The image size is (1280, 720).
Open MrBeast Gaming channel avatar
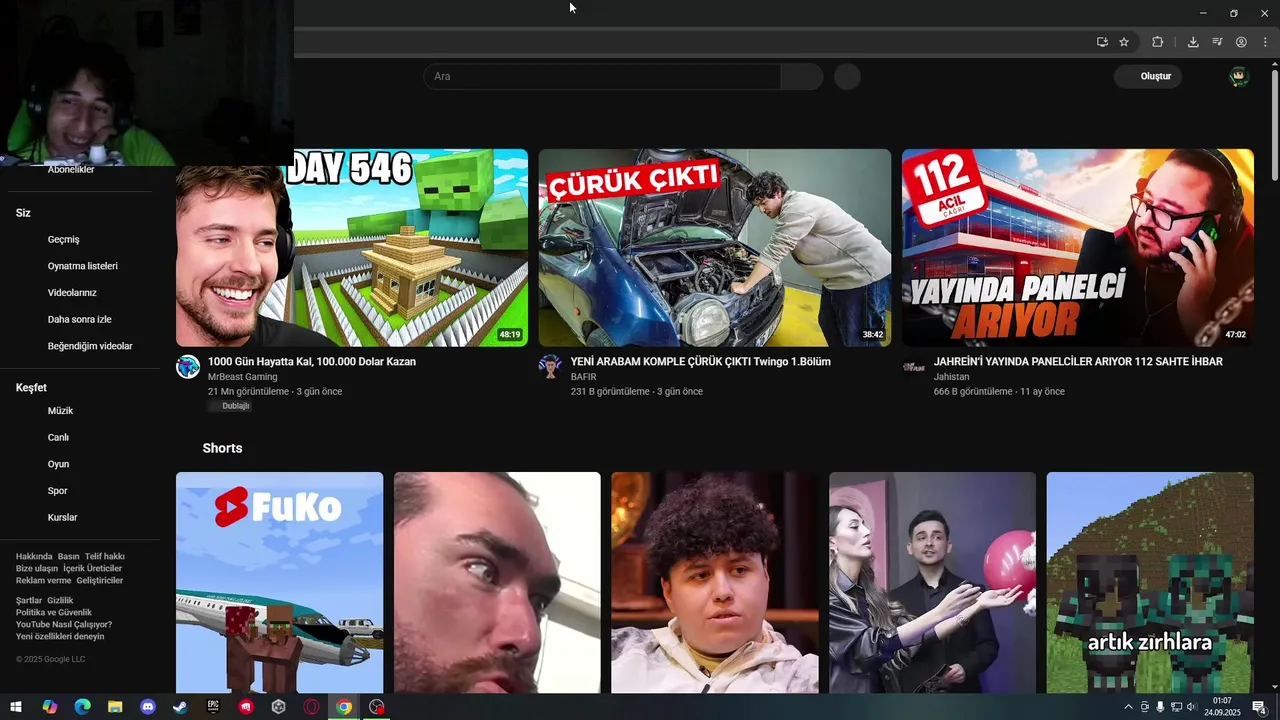pos(188,367)
